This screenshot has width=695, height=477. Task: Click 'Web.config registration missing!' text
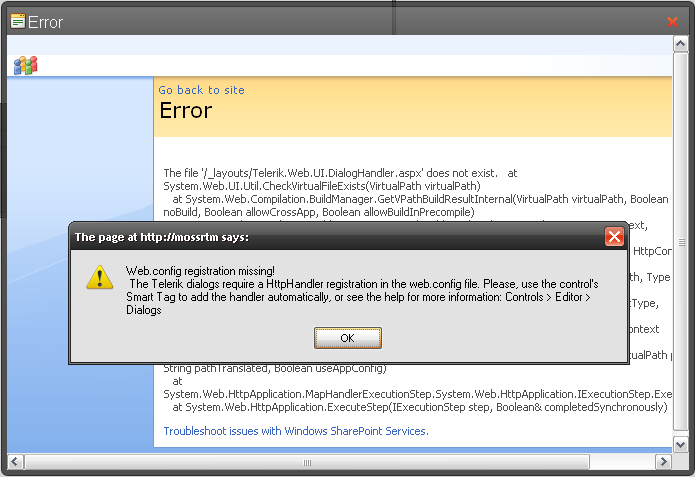(x=200, y=271)
